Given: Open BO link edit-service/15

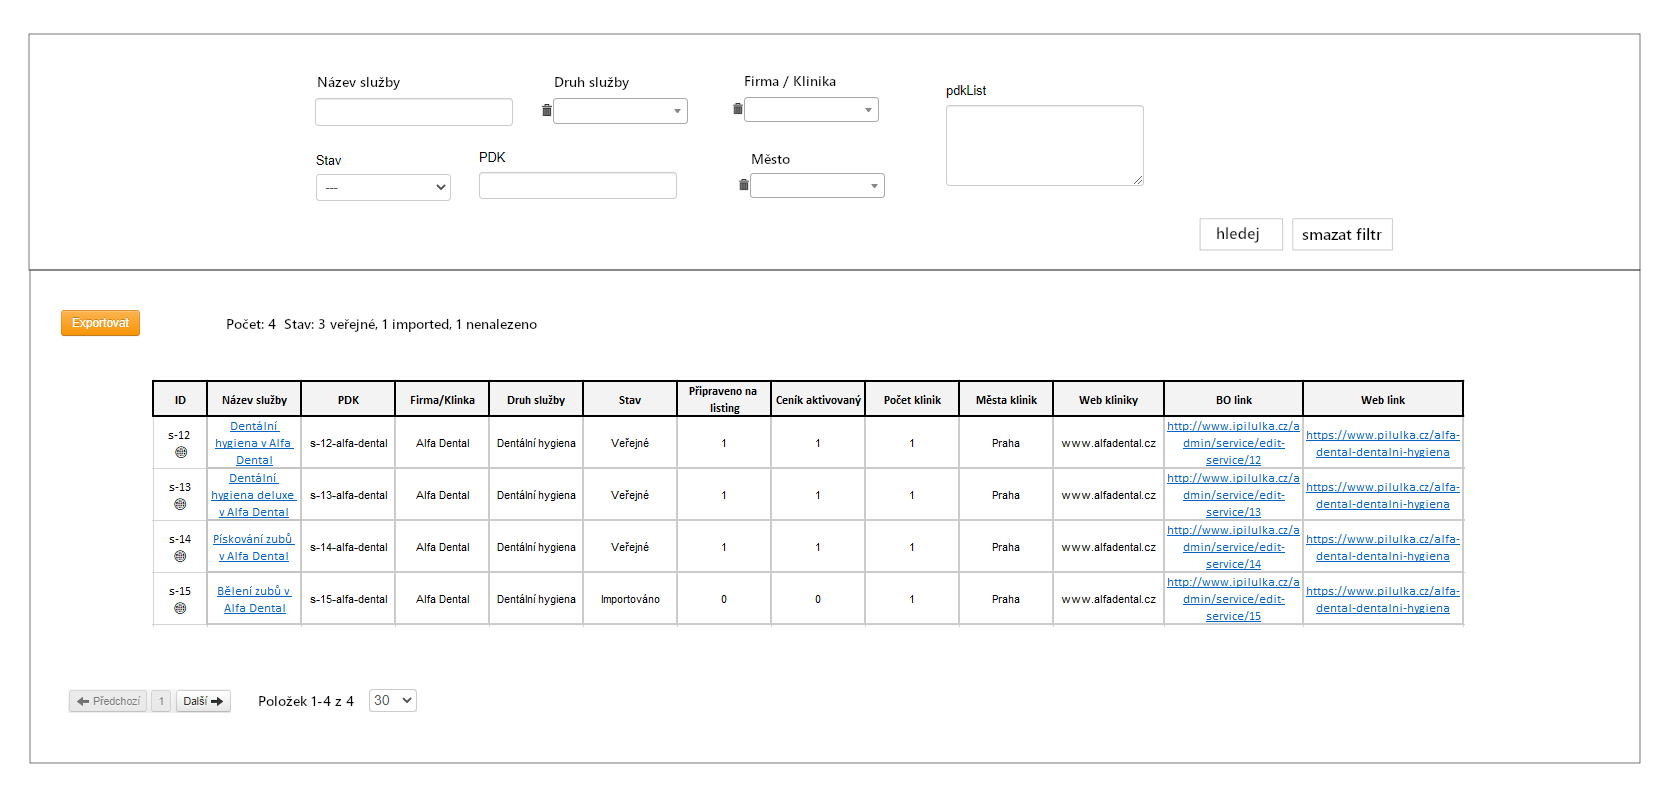Looking at the screenshot, I should coord(1233,599).
